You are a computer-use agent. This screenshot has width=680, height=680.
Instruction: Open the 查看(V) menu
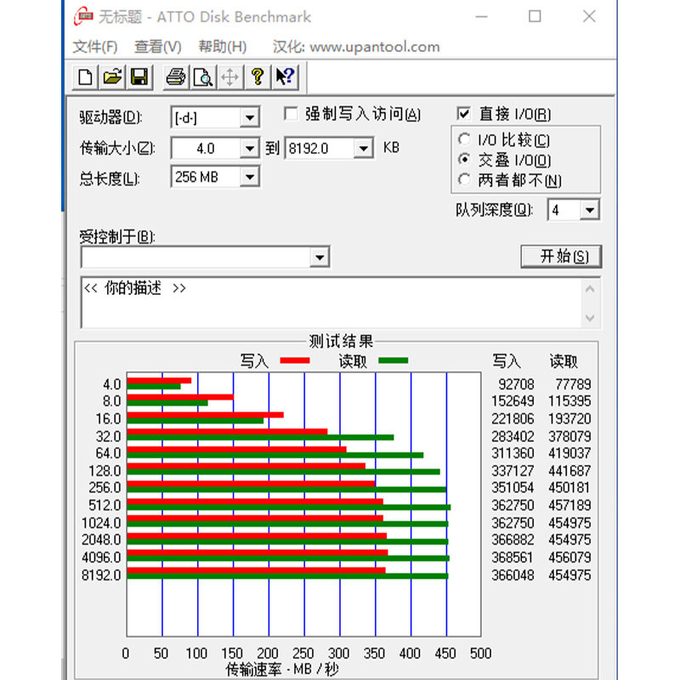(157, 47)
